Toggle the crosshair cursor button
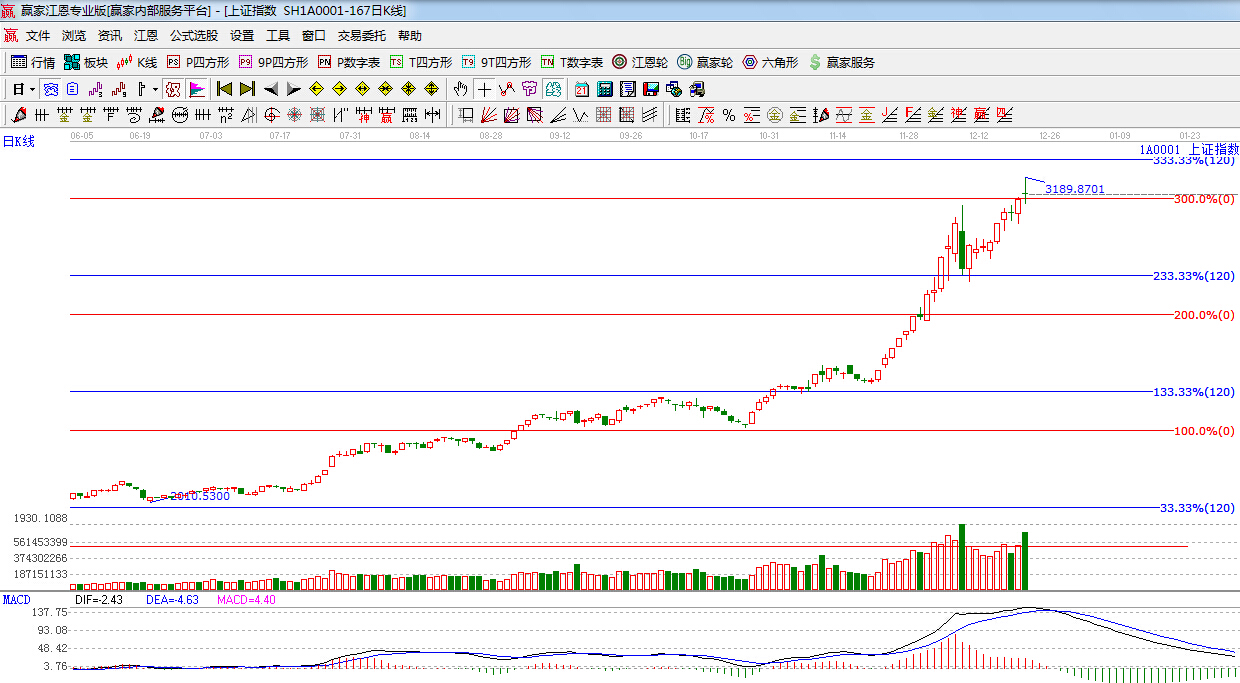 484,89
